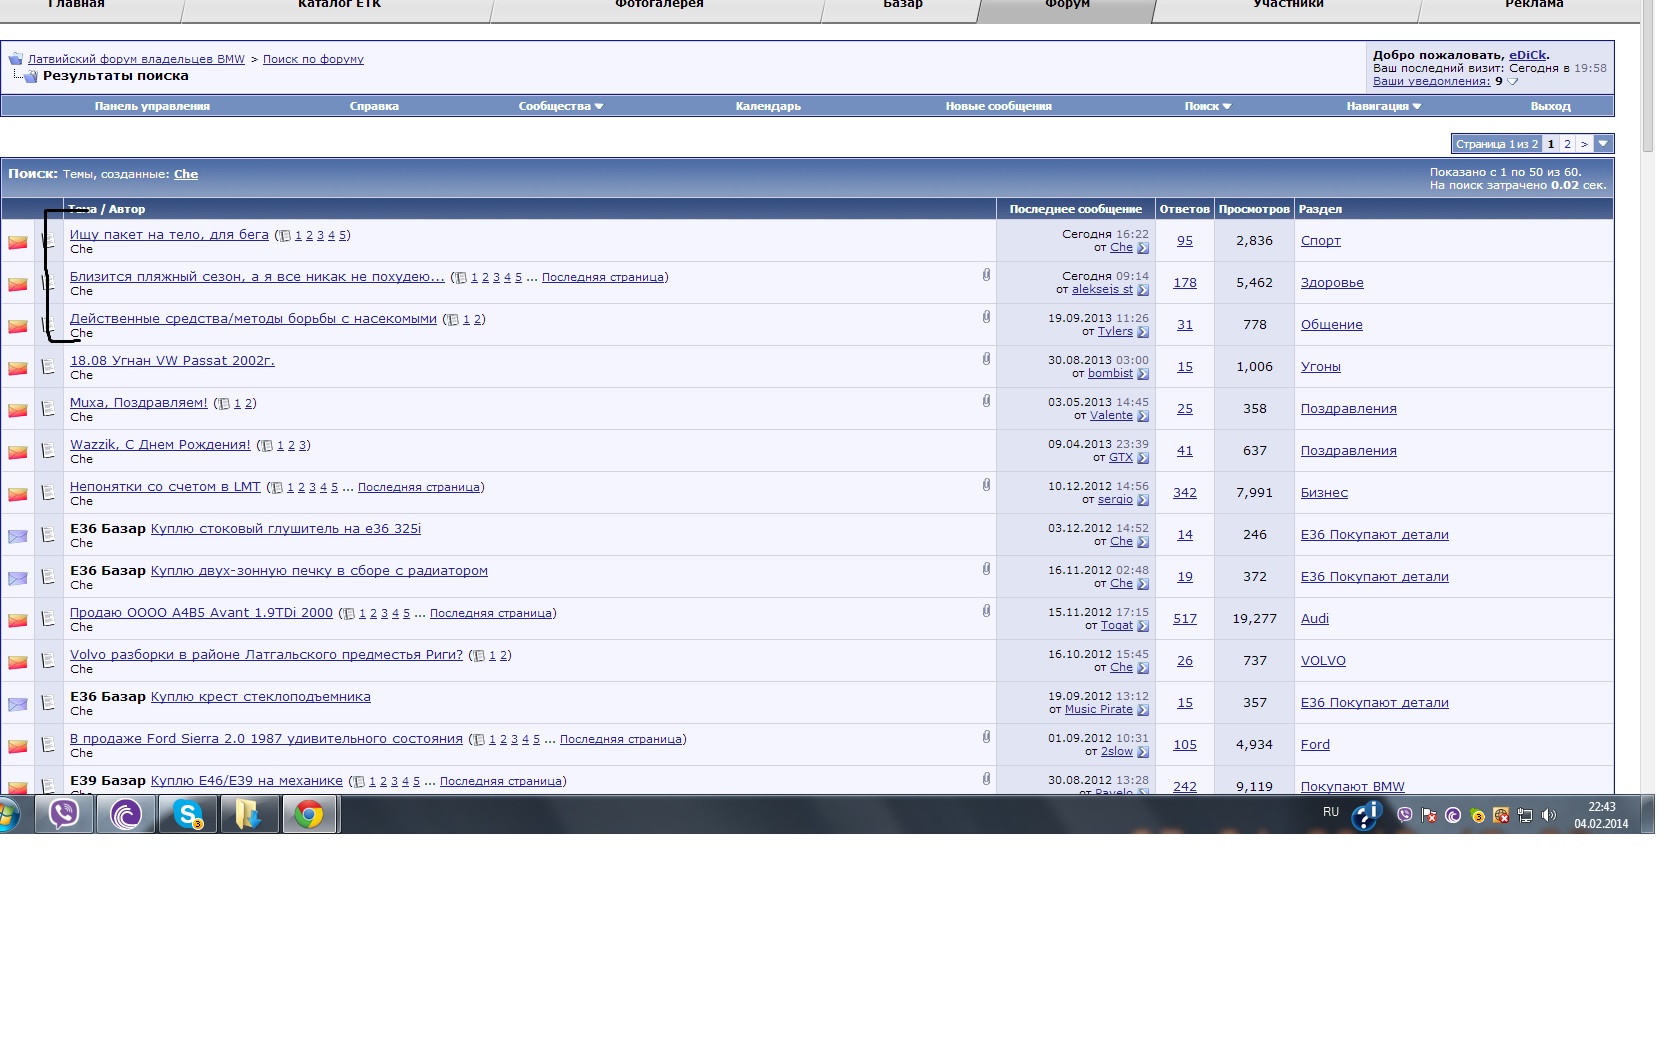Open the page-jump dropdown arrow in pagination

1603,144
